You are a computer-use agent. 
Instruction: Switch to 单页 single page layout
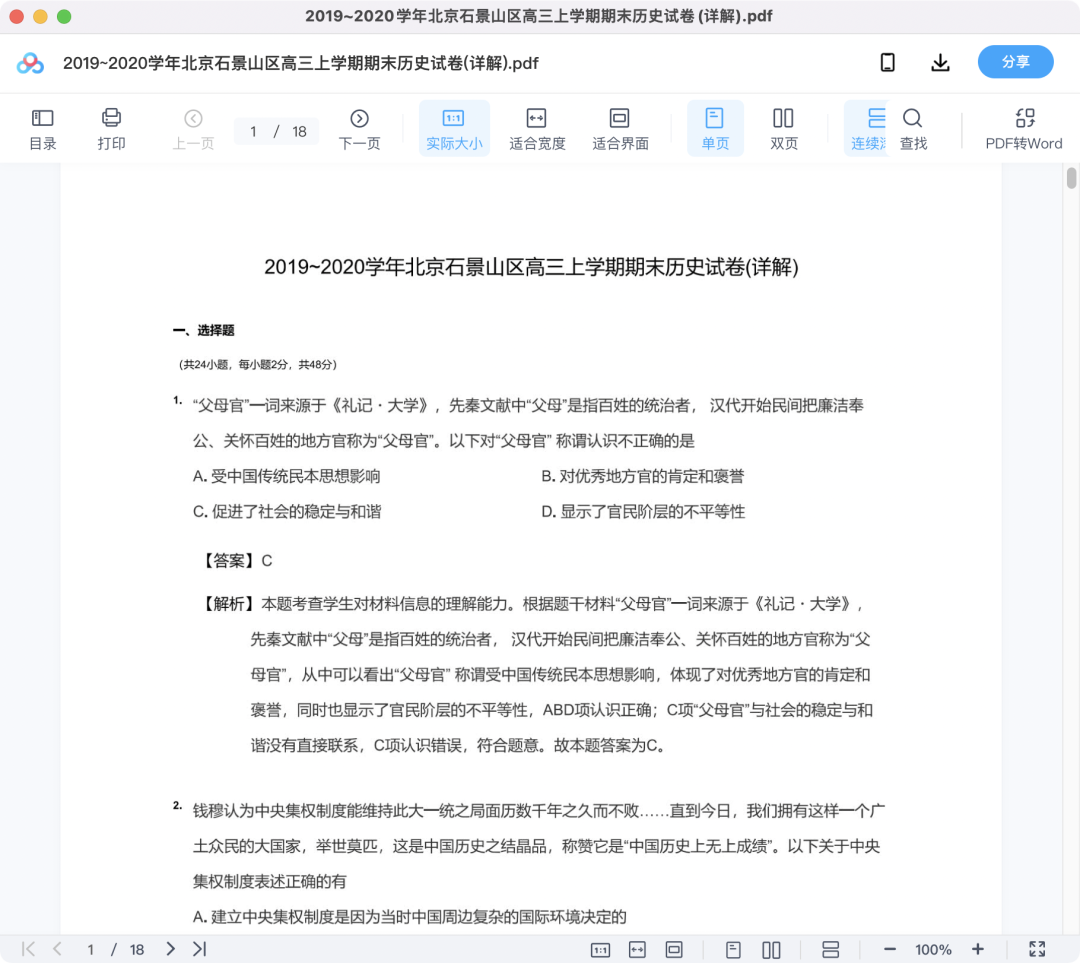pos(715,129)
